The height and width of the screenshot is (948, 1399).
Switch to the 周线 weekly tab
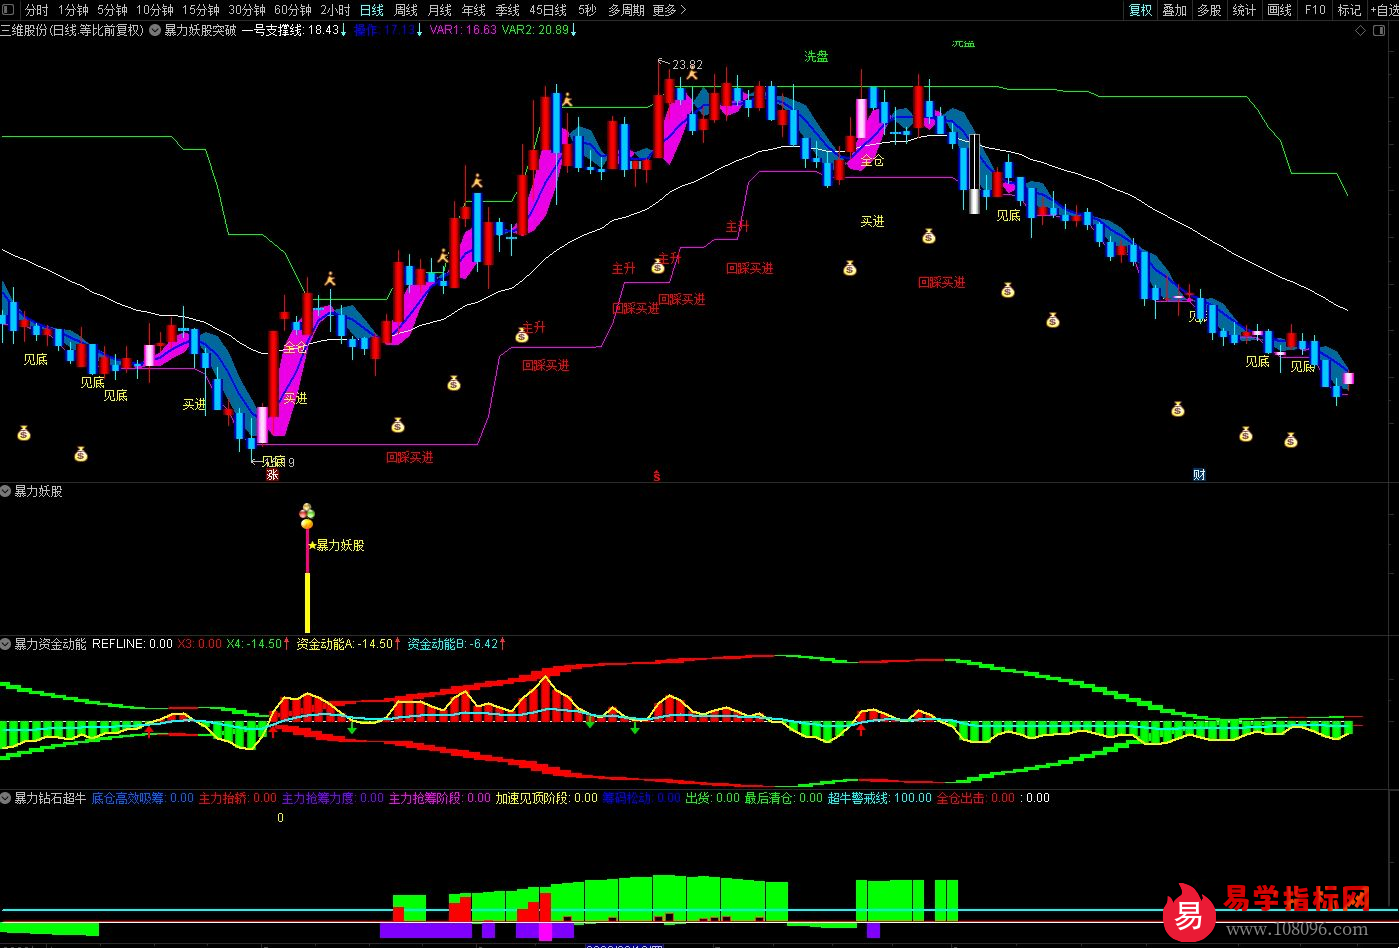[x=405, y=10]
